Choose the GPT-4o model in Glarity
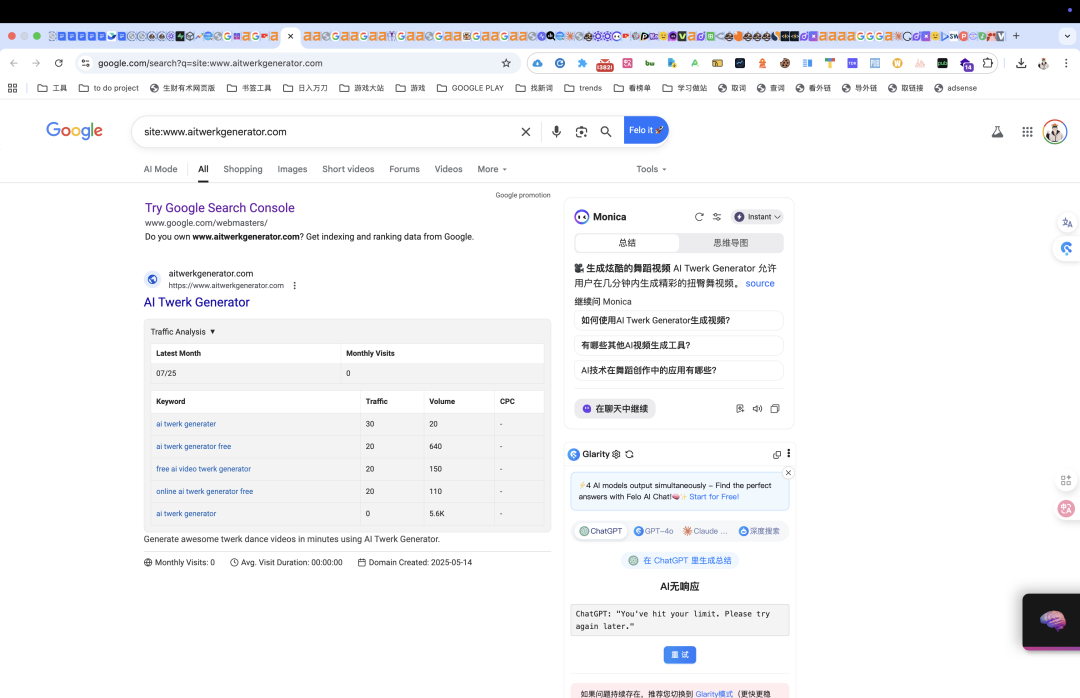 653,531
